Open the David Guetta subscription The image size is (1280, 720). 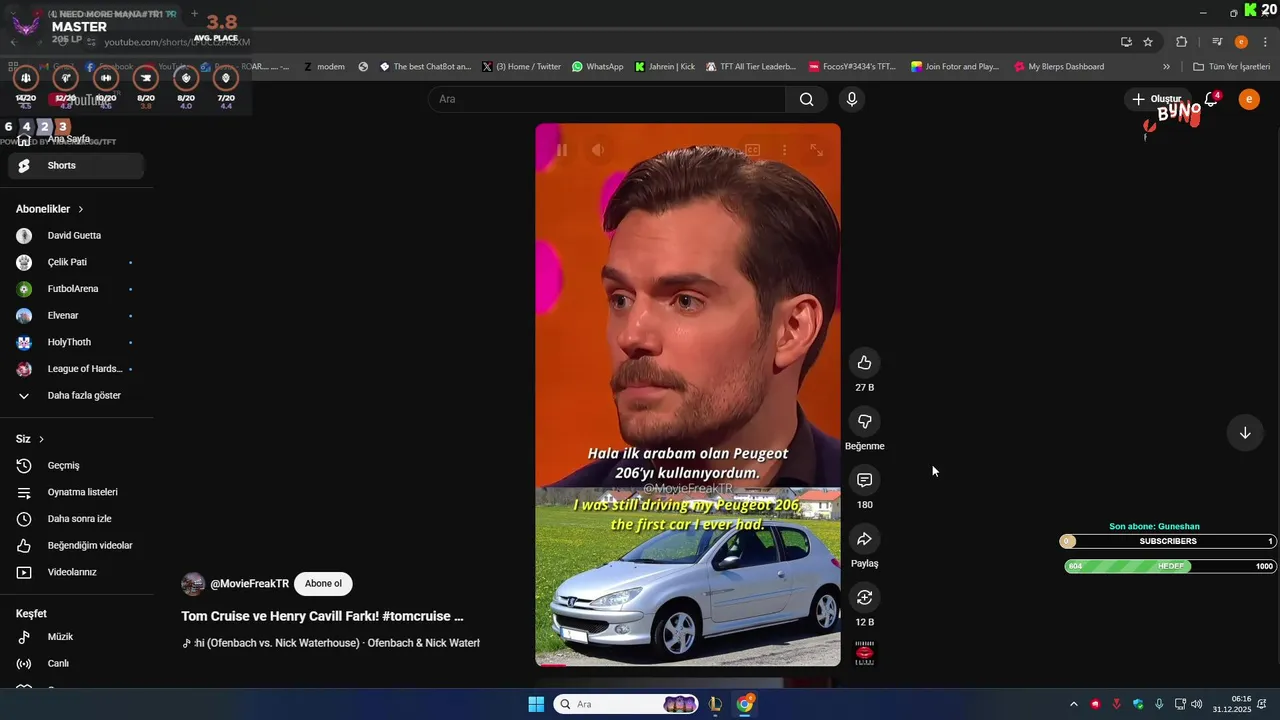(76, 236)
